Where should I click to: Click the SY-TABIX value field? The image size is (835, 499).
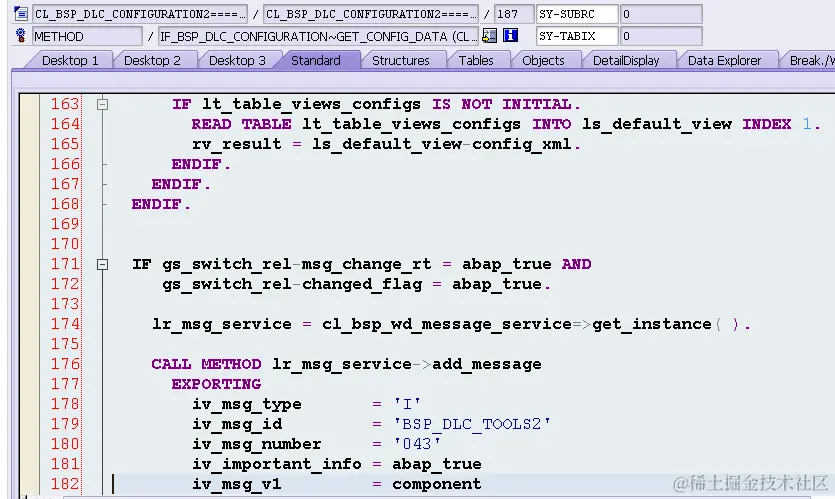[661, 36]
